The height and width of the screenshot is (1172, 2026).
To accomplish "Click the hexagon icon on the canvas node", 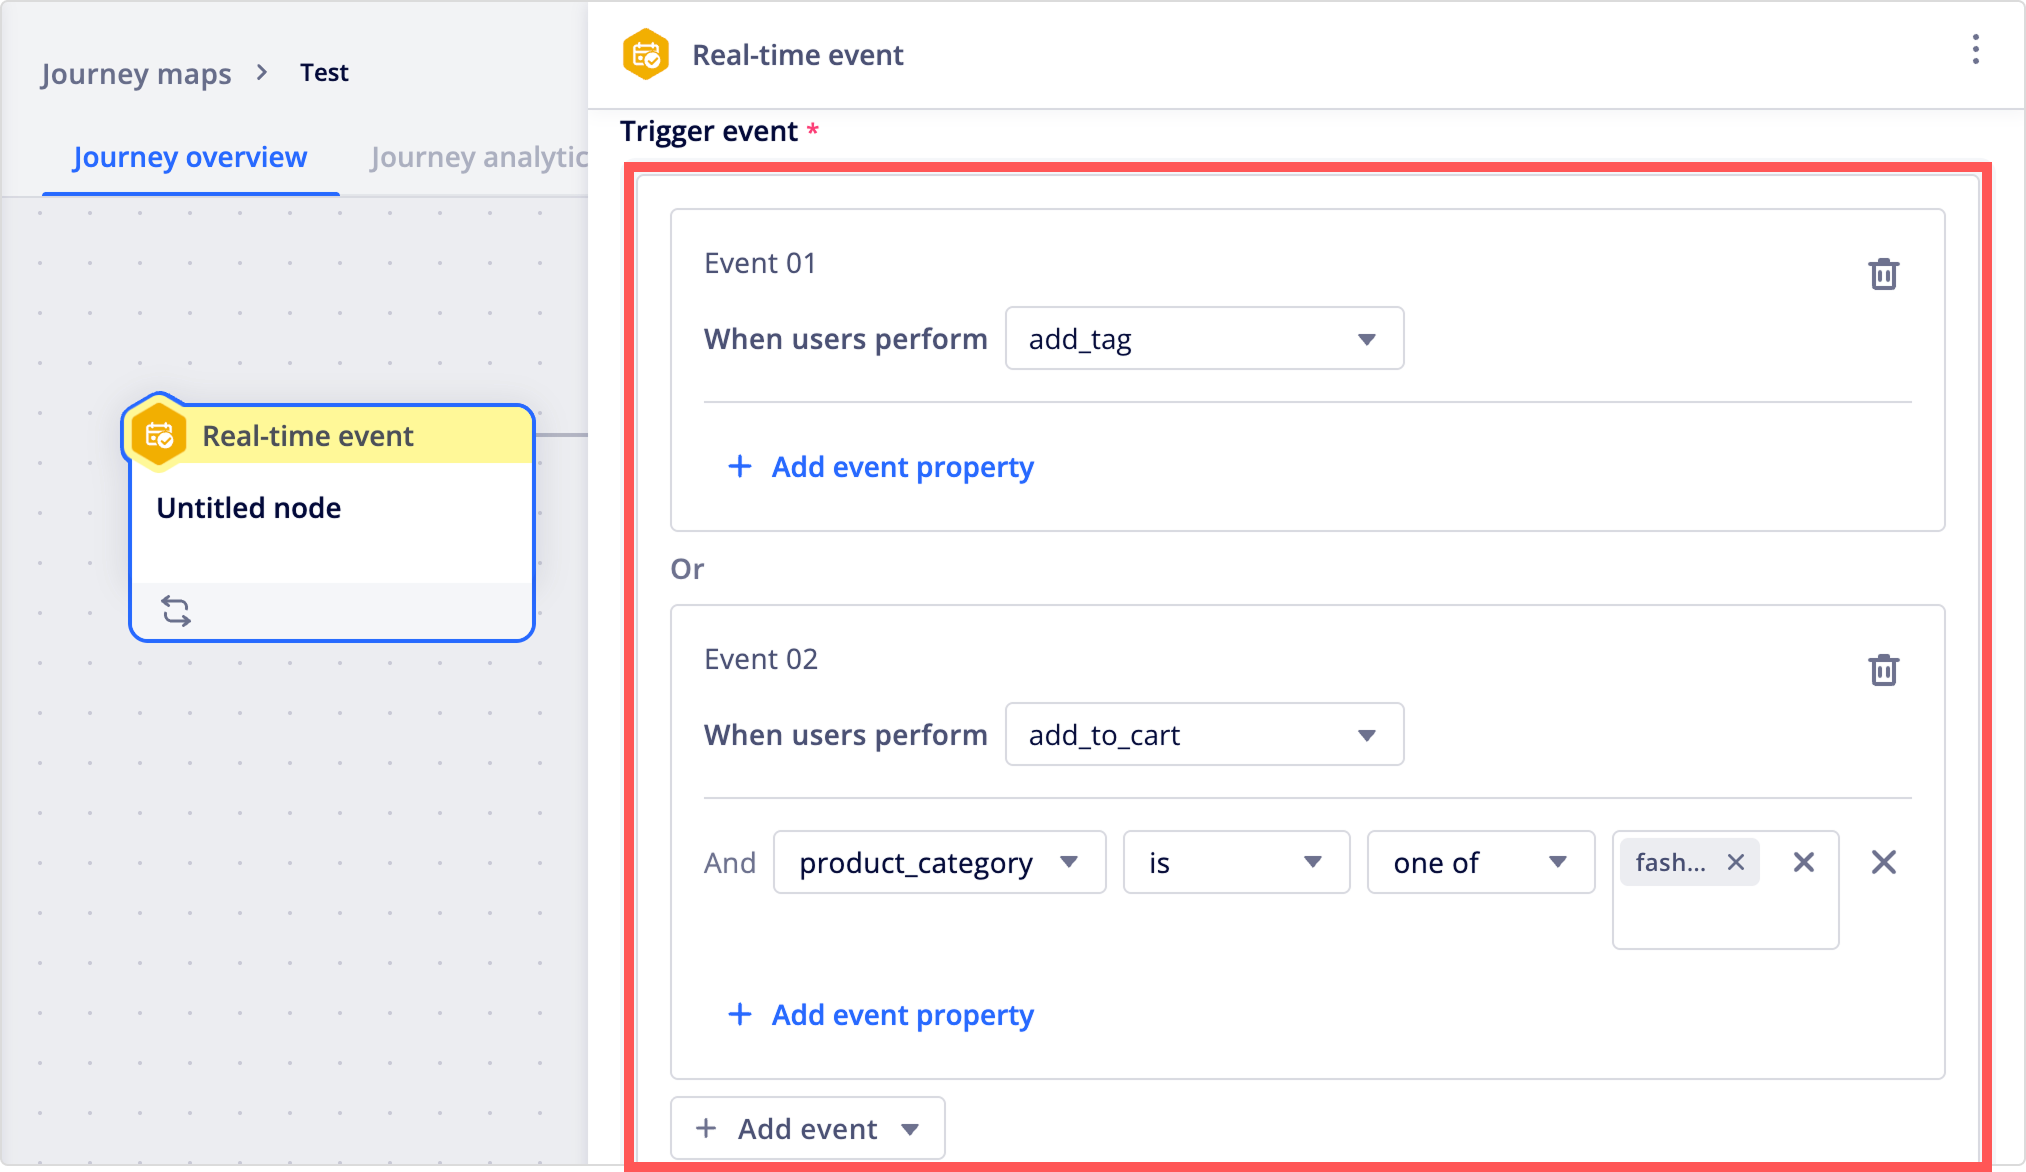I will click(x=160, y=436).
